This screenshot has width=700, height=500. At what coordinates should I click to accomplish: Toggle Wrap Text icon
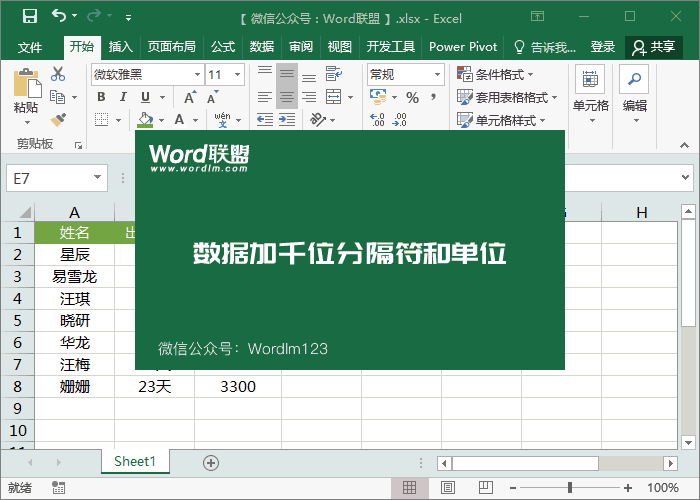pos(333,74)
